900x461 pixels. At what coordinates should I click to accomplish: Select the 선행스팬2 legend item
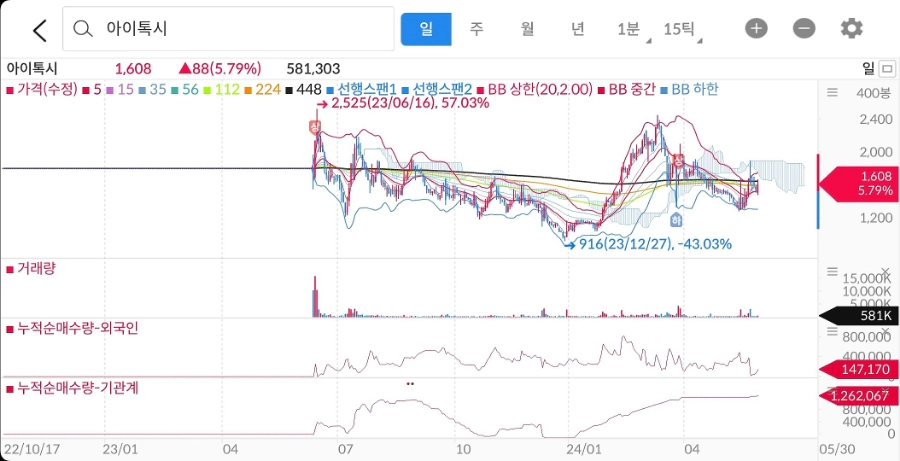point(437,90)
